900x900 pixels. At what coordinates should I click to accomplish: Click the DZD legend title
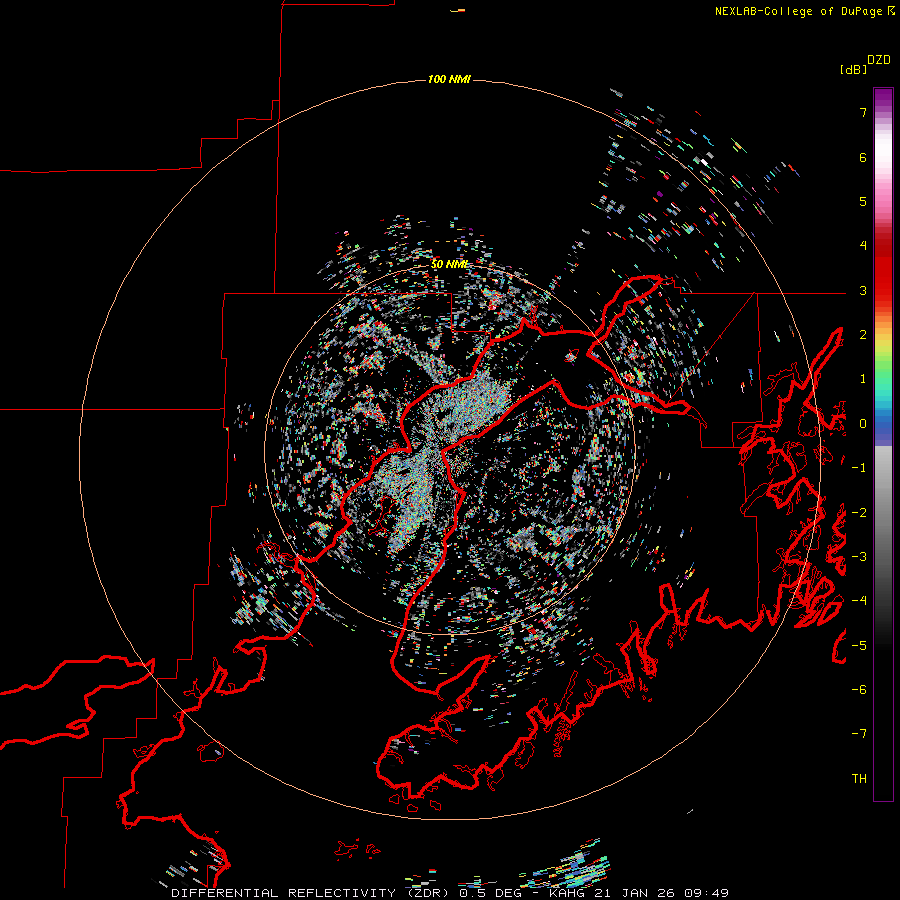879,60
